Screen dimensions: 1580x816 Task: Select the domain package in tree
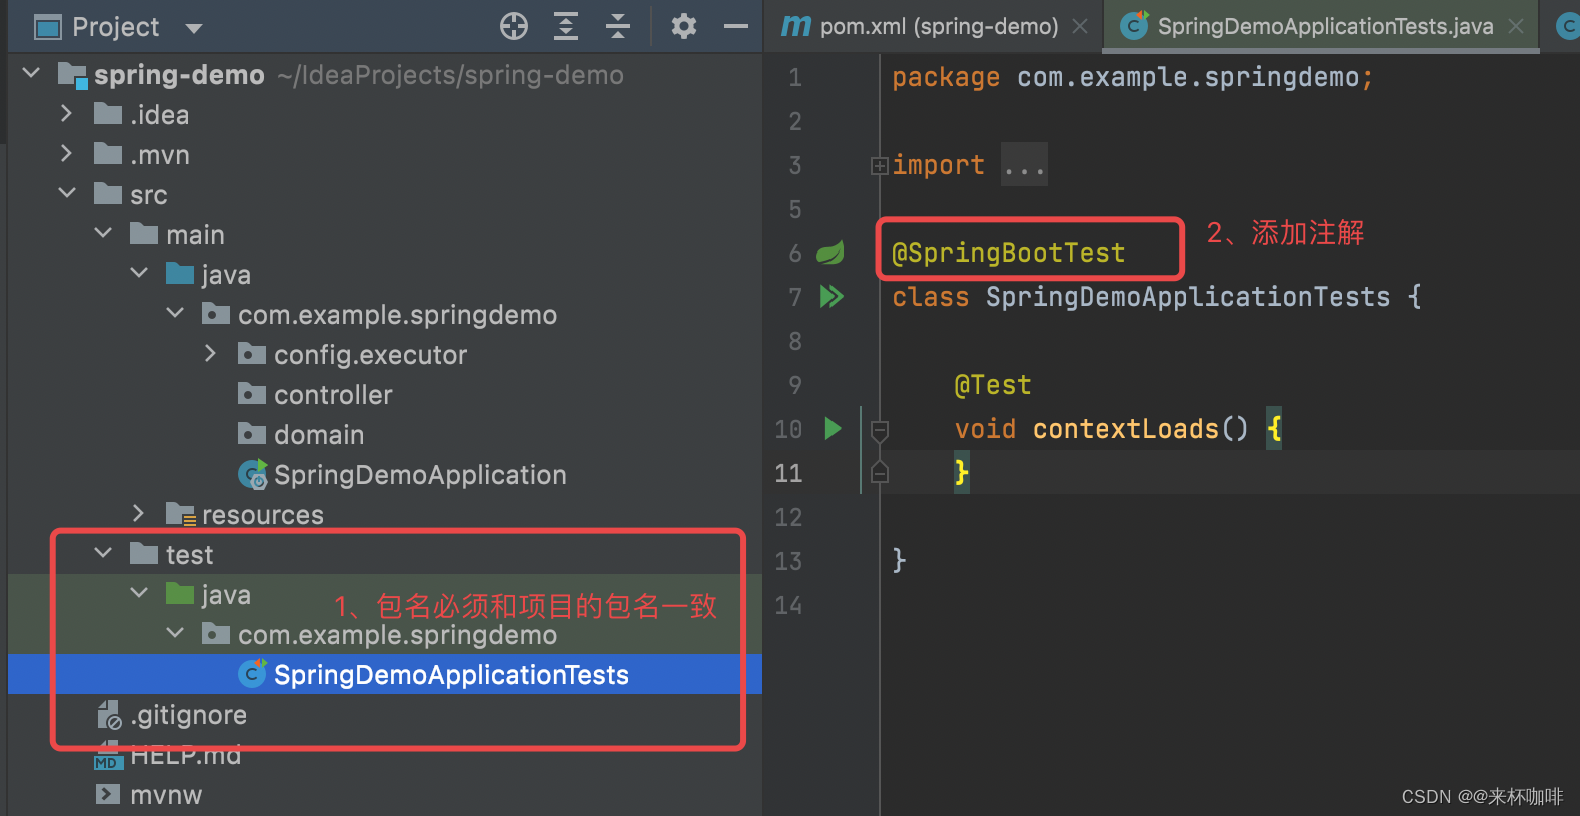click(319, 435)
